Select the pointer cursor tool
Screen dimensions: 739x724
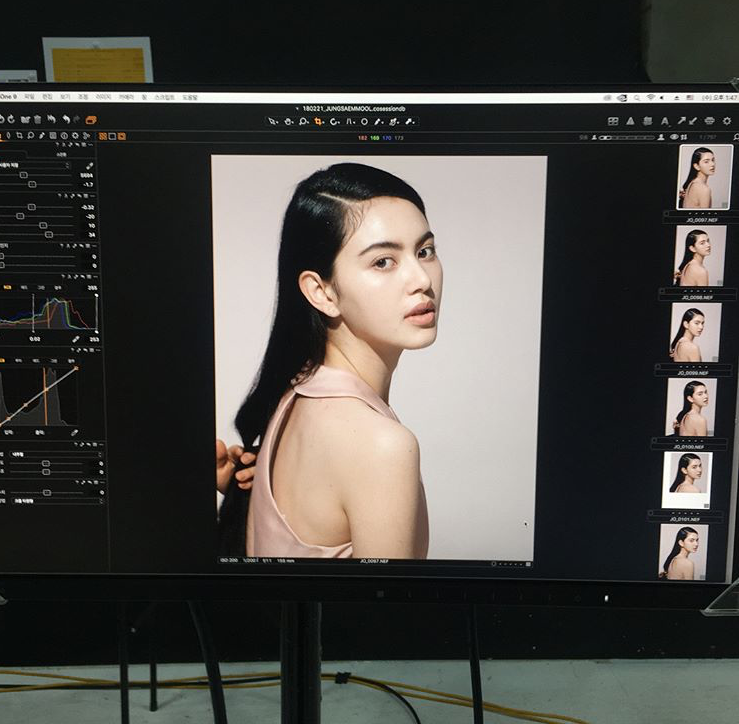pos(272,121)
